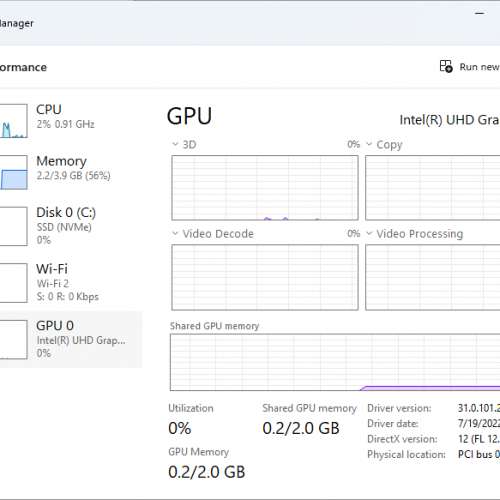Select the Disk 0 (C:) thumbnail graph
This screenshot has width=500, height=500.
point(13,226)
